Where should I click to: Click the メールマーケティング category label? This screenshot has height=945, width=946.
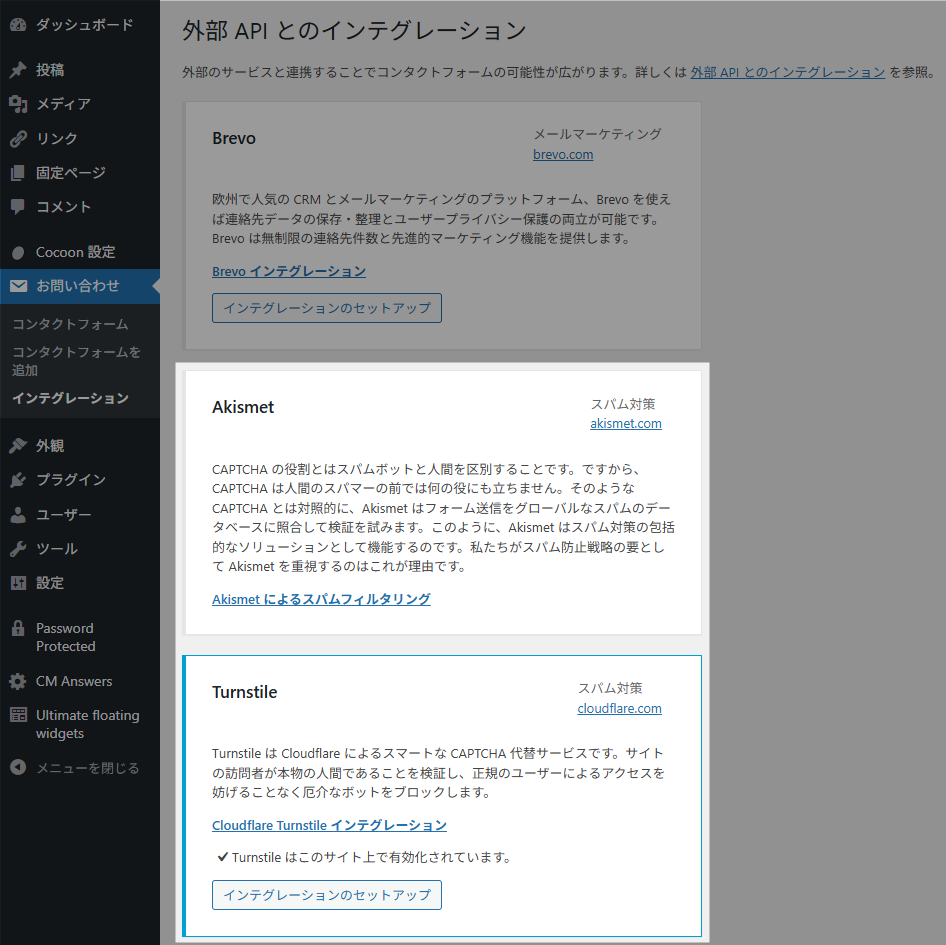597,134
